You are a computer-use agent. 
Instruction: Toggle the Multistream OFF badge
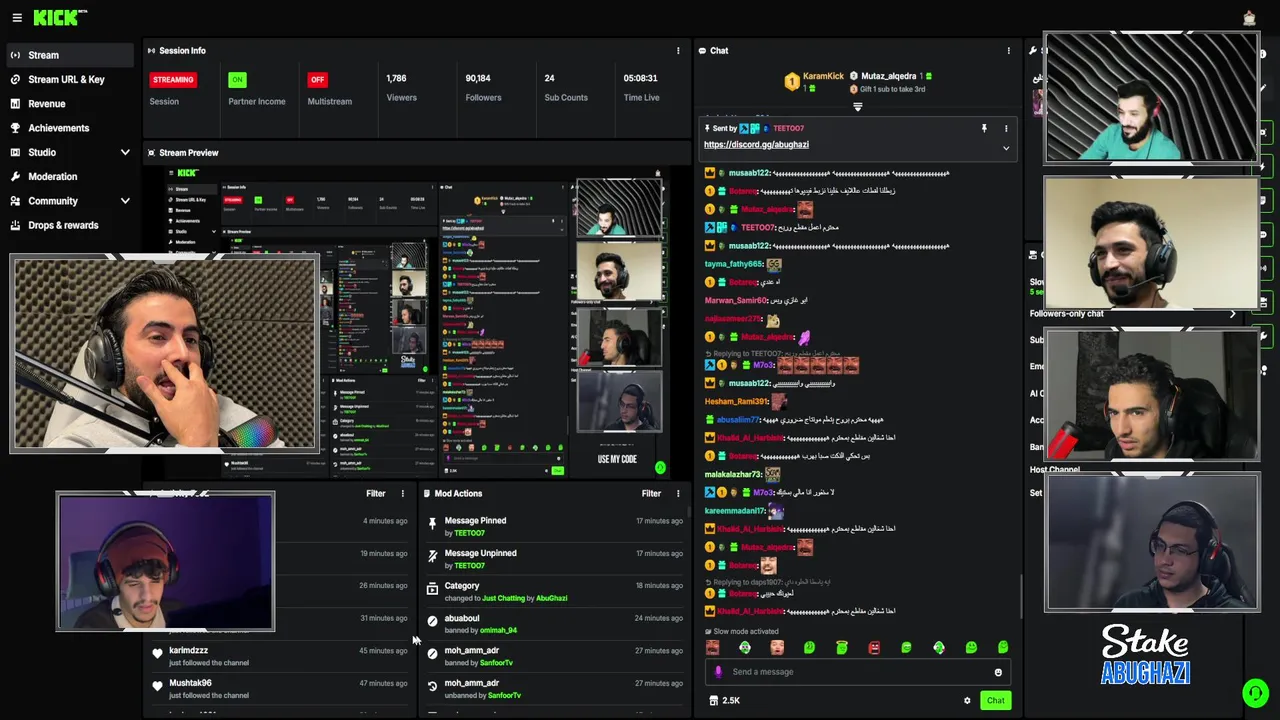[x=317, y=79]
